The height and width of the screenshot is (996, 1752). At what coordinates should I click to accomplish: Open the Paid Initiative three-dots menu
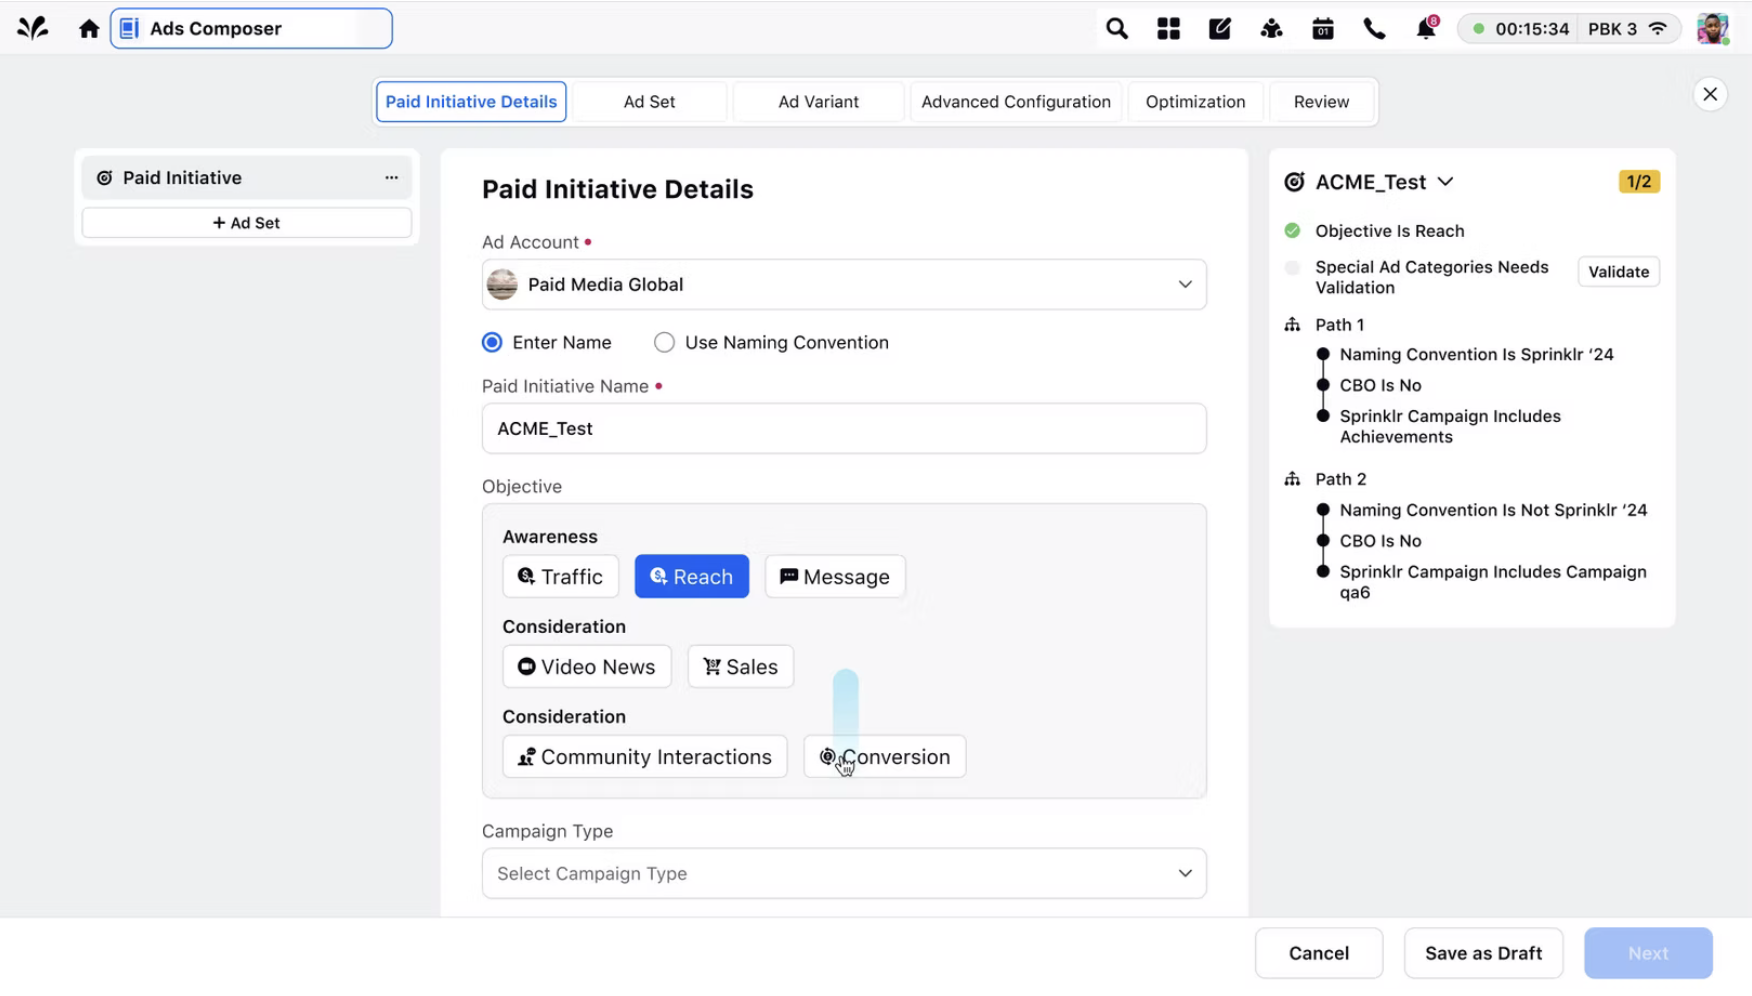(391, 177)
